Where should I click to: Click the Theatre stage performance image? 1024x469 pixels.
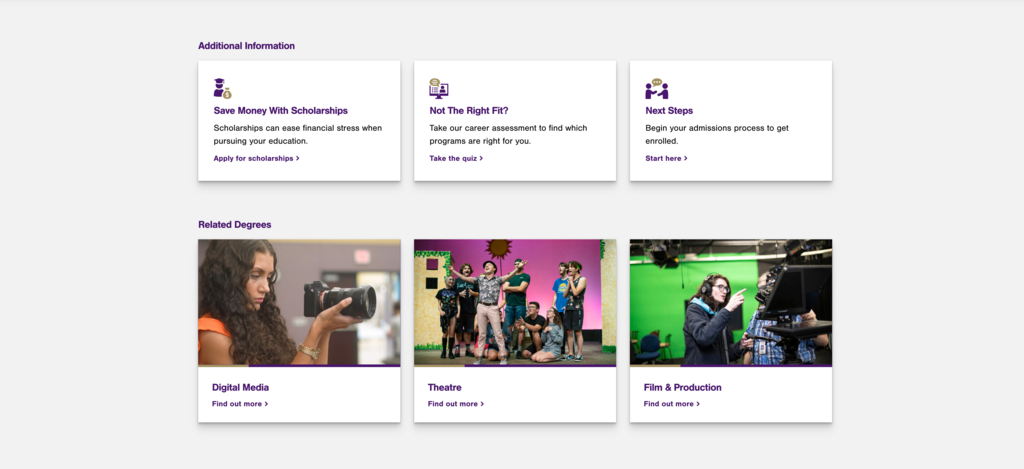[515, 302]
